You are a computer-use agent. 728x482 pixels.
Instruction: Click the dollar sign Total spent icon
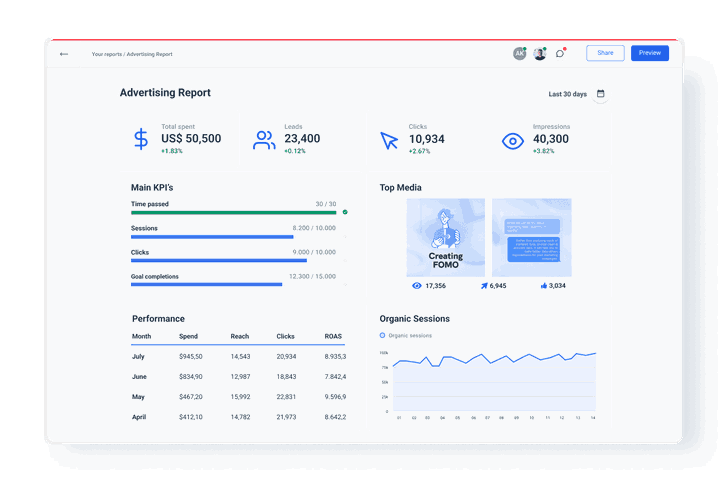click(141, 139)
